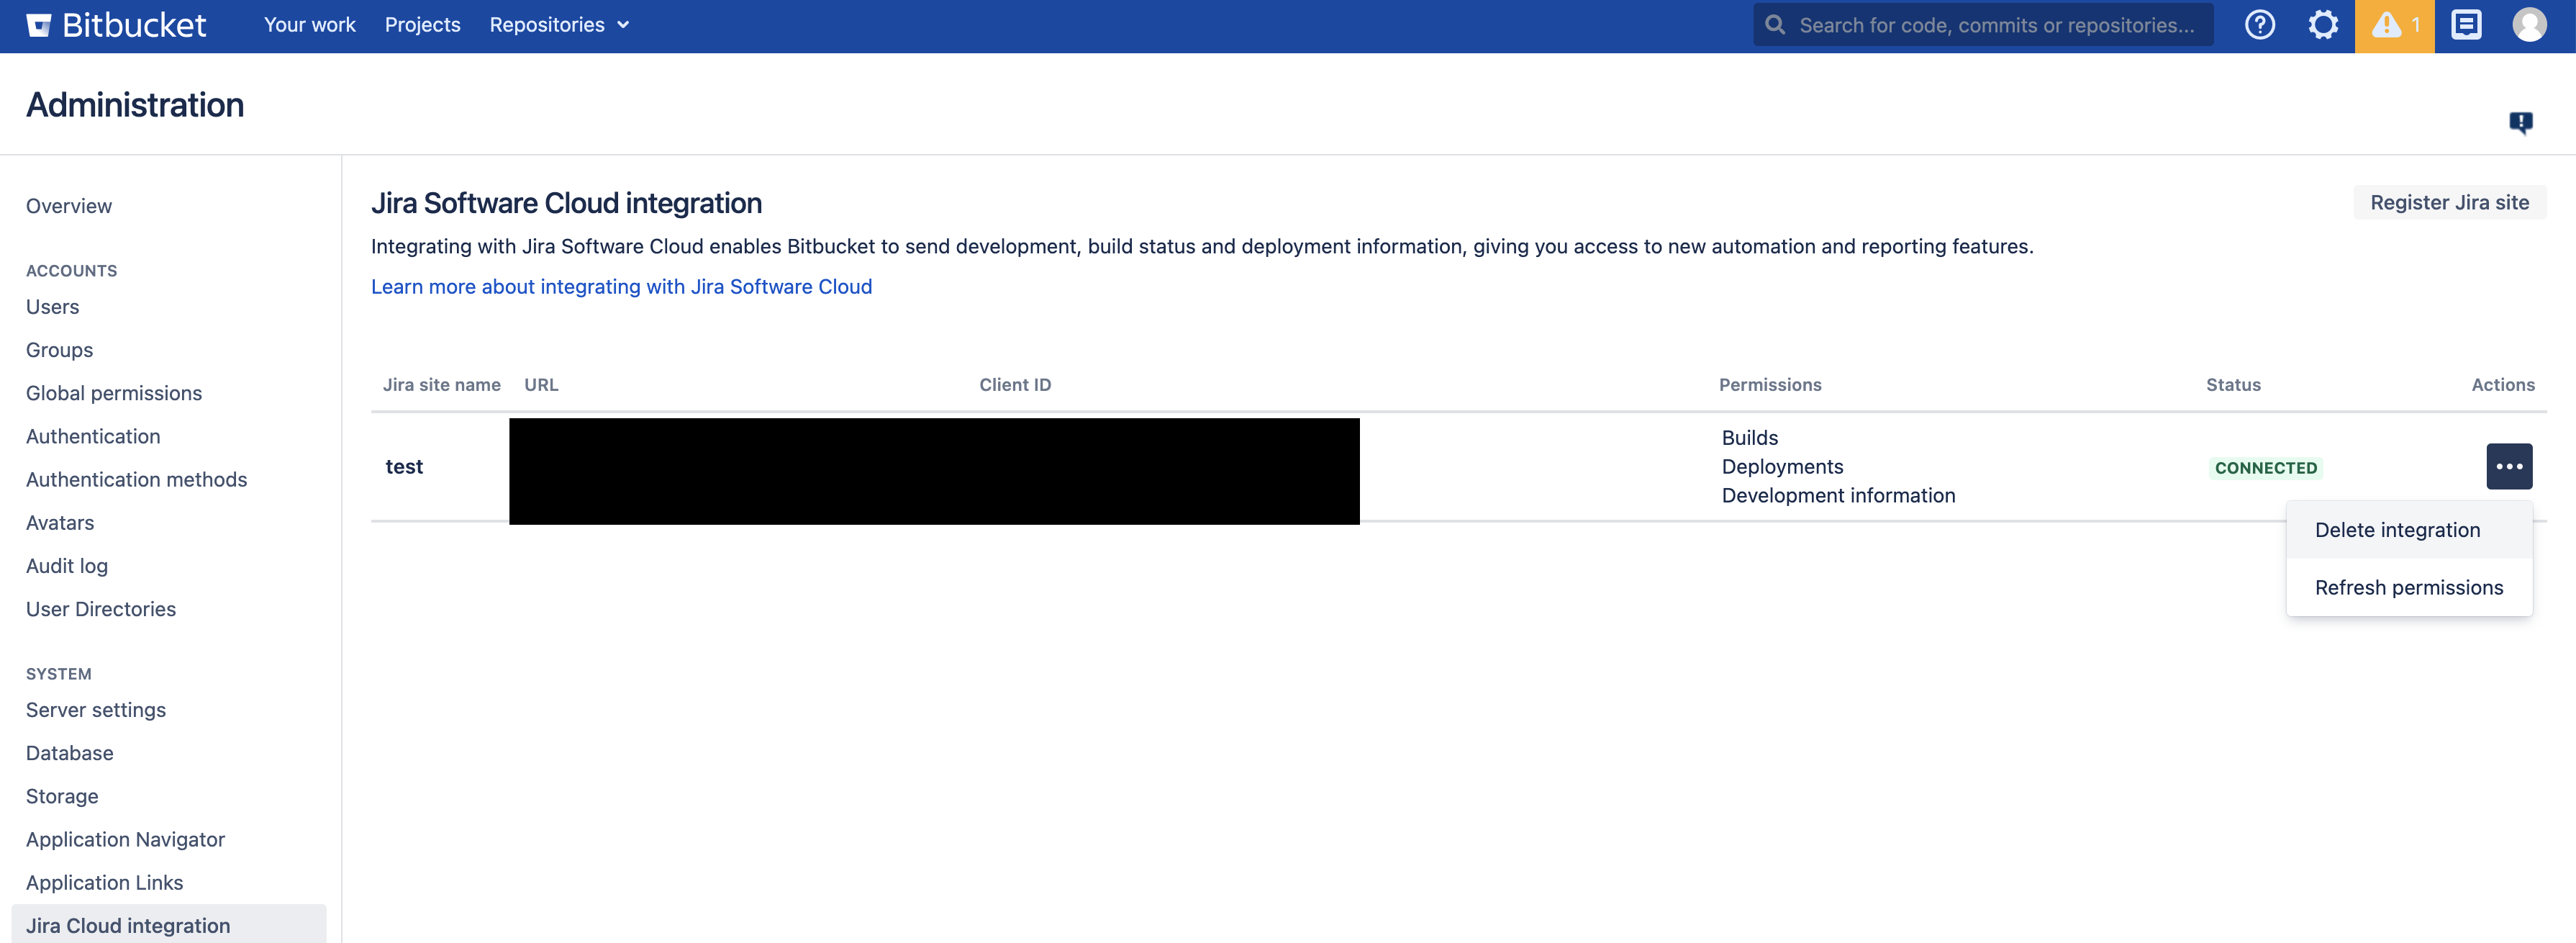Open the administration gear icon

[x=2322, y=25]
